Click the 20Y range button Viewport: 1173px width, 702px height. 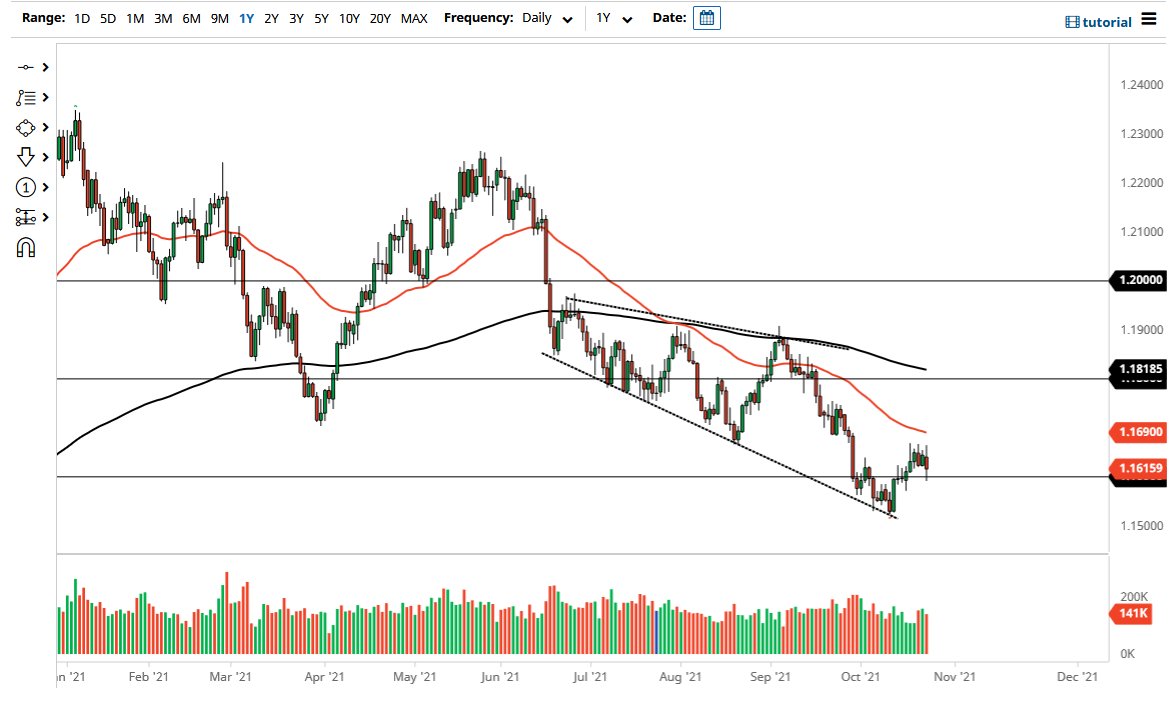tap(380, 18)
